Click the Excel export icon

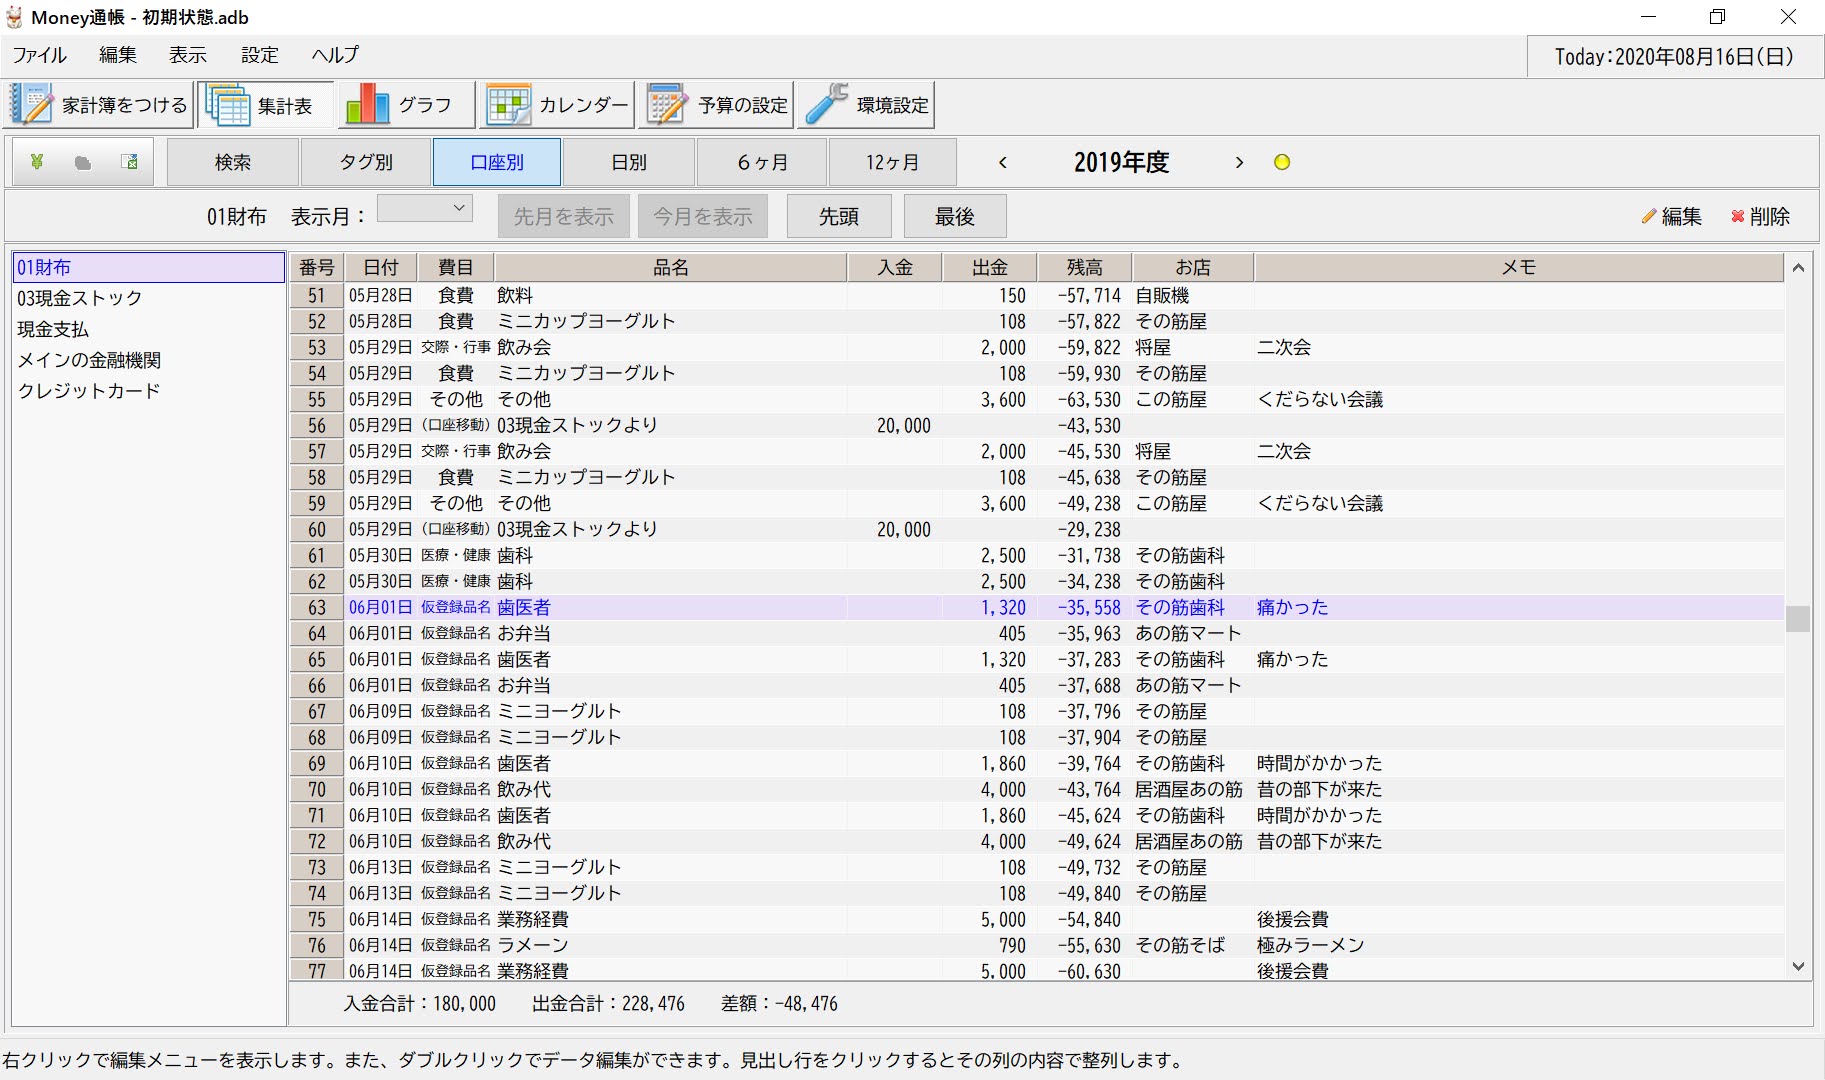click(x=129, y=162)
